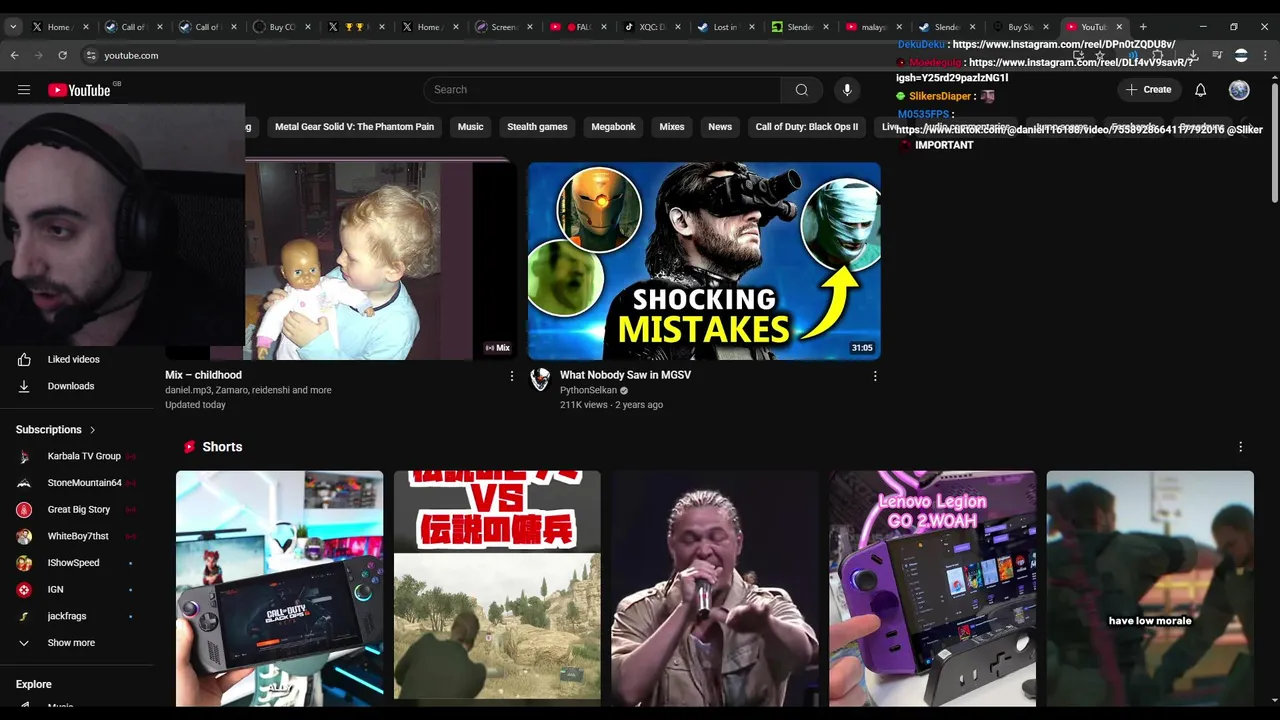Viewport: 1280px width, 720px height.
Task: Click the Karbala TV Group channel avatar
Action: (x=24, y=456)
